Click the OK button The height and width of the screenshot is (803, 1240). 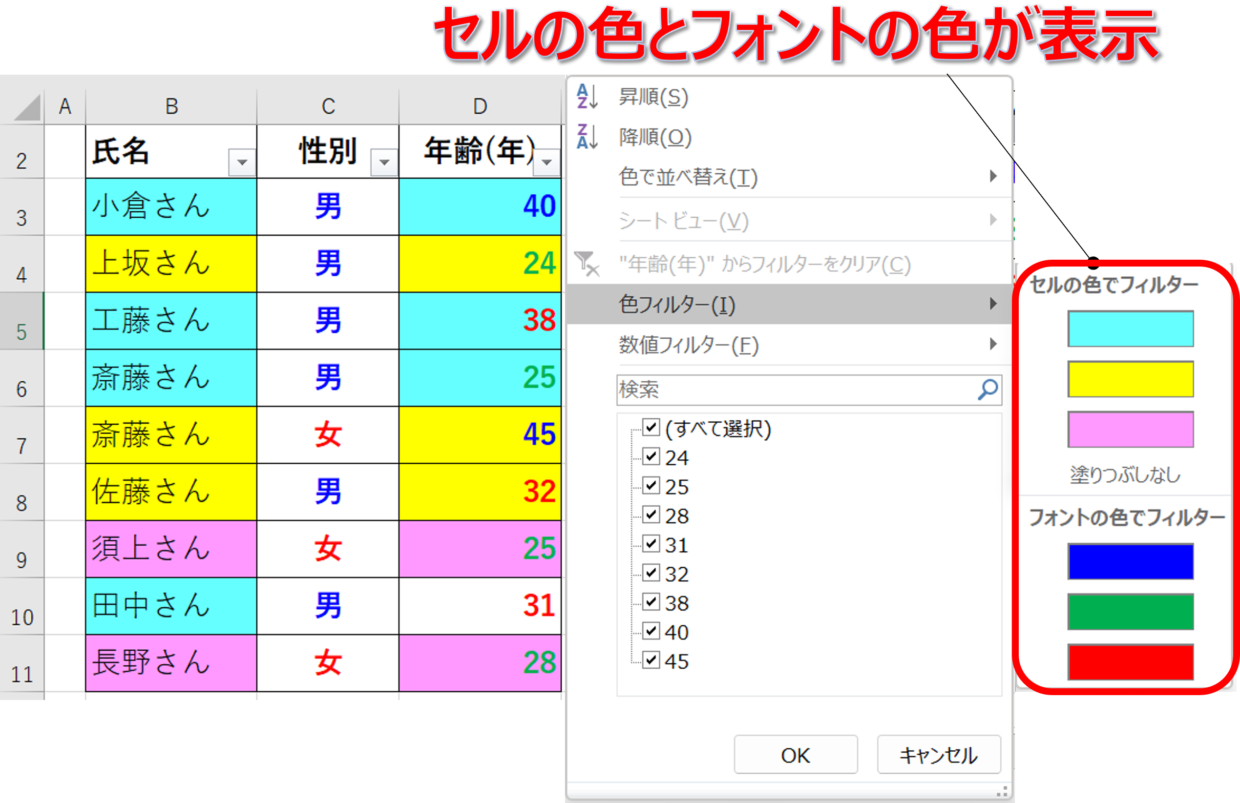tap(796, 755)
